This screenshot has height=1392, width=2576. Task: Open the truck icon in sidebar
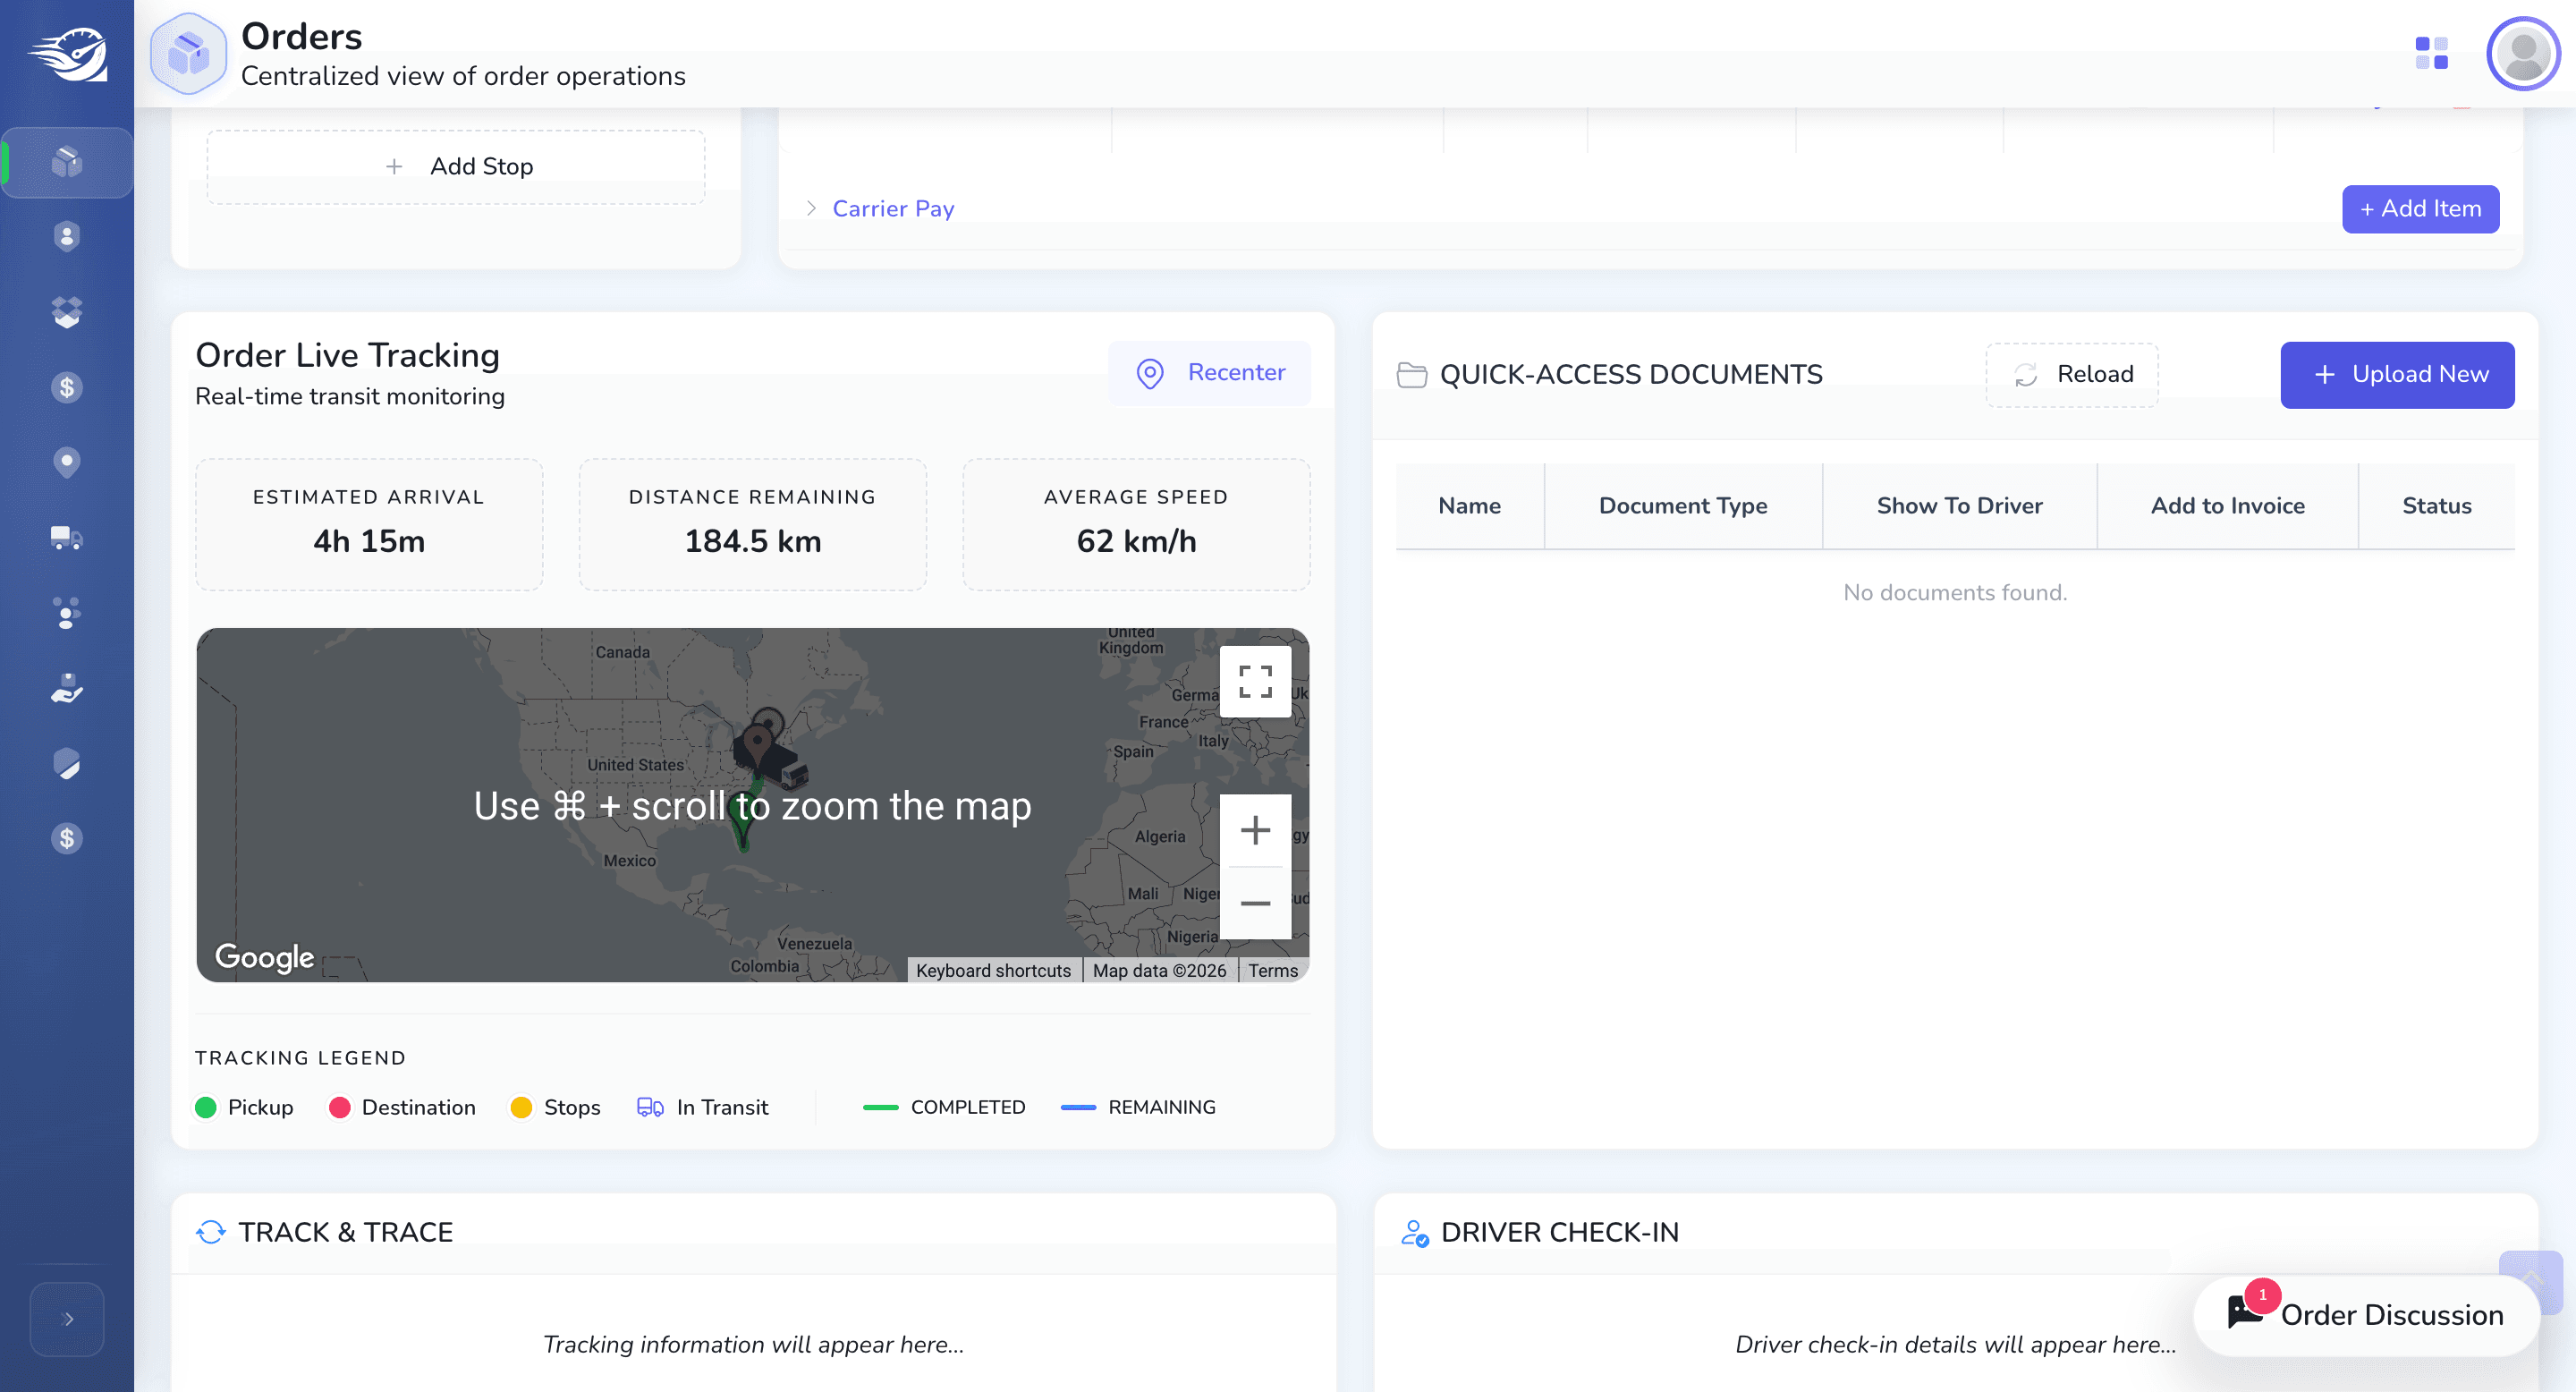67,538
